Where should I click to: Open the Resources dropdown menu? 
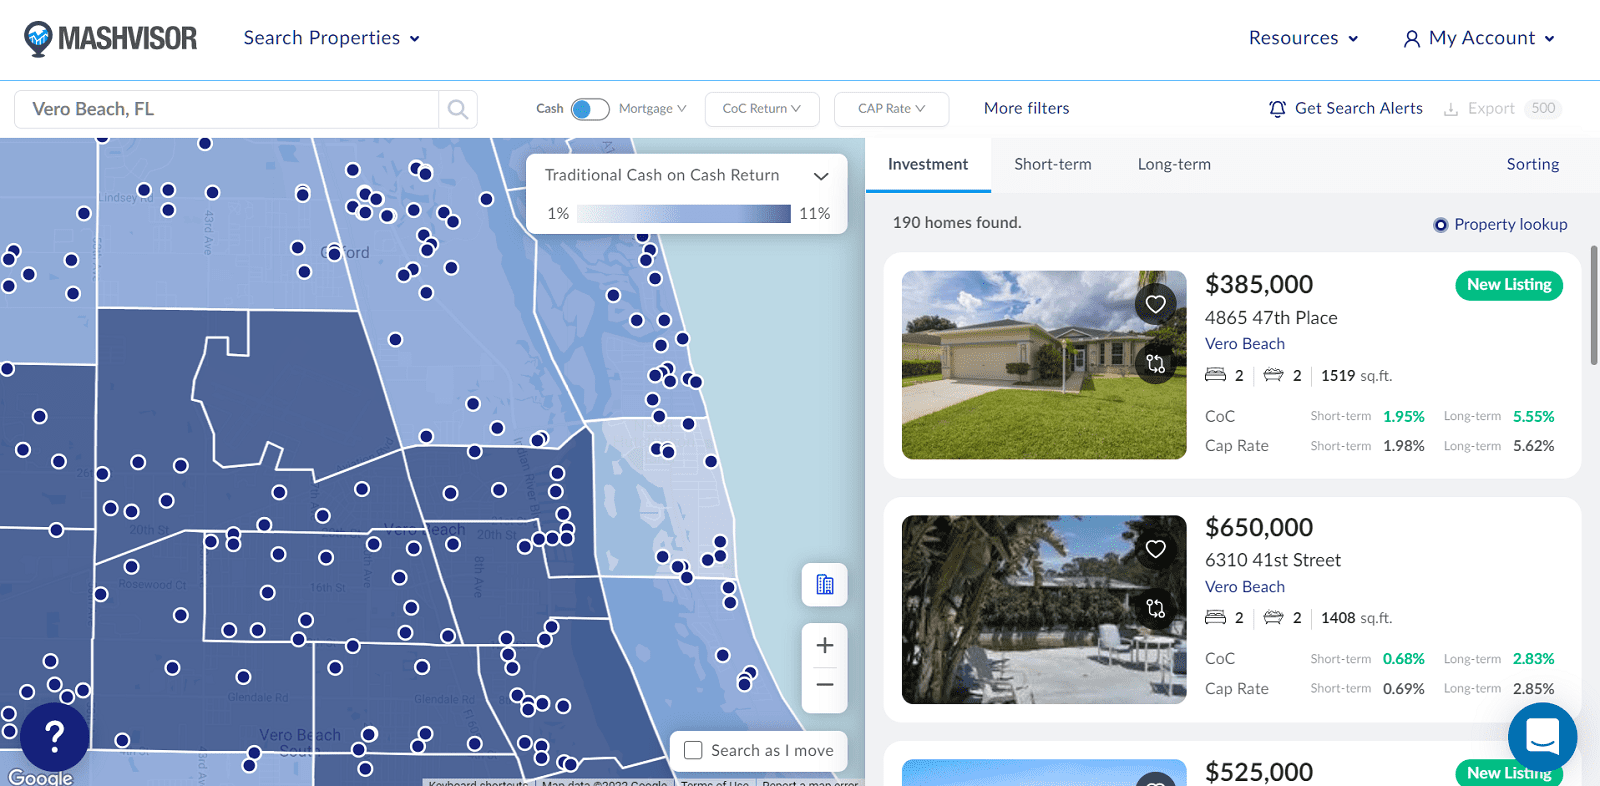coord(1303,38)
